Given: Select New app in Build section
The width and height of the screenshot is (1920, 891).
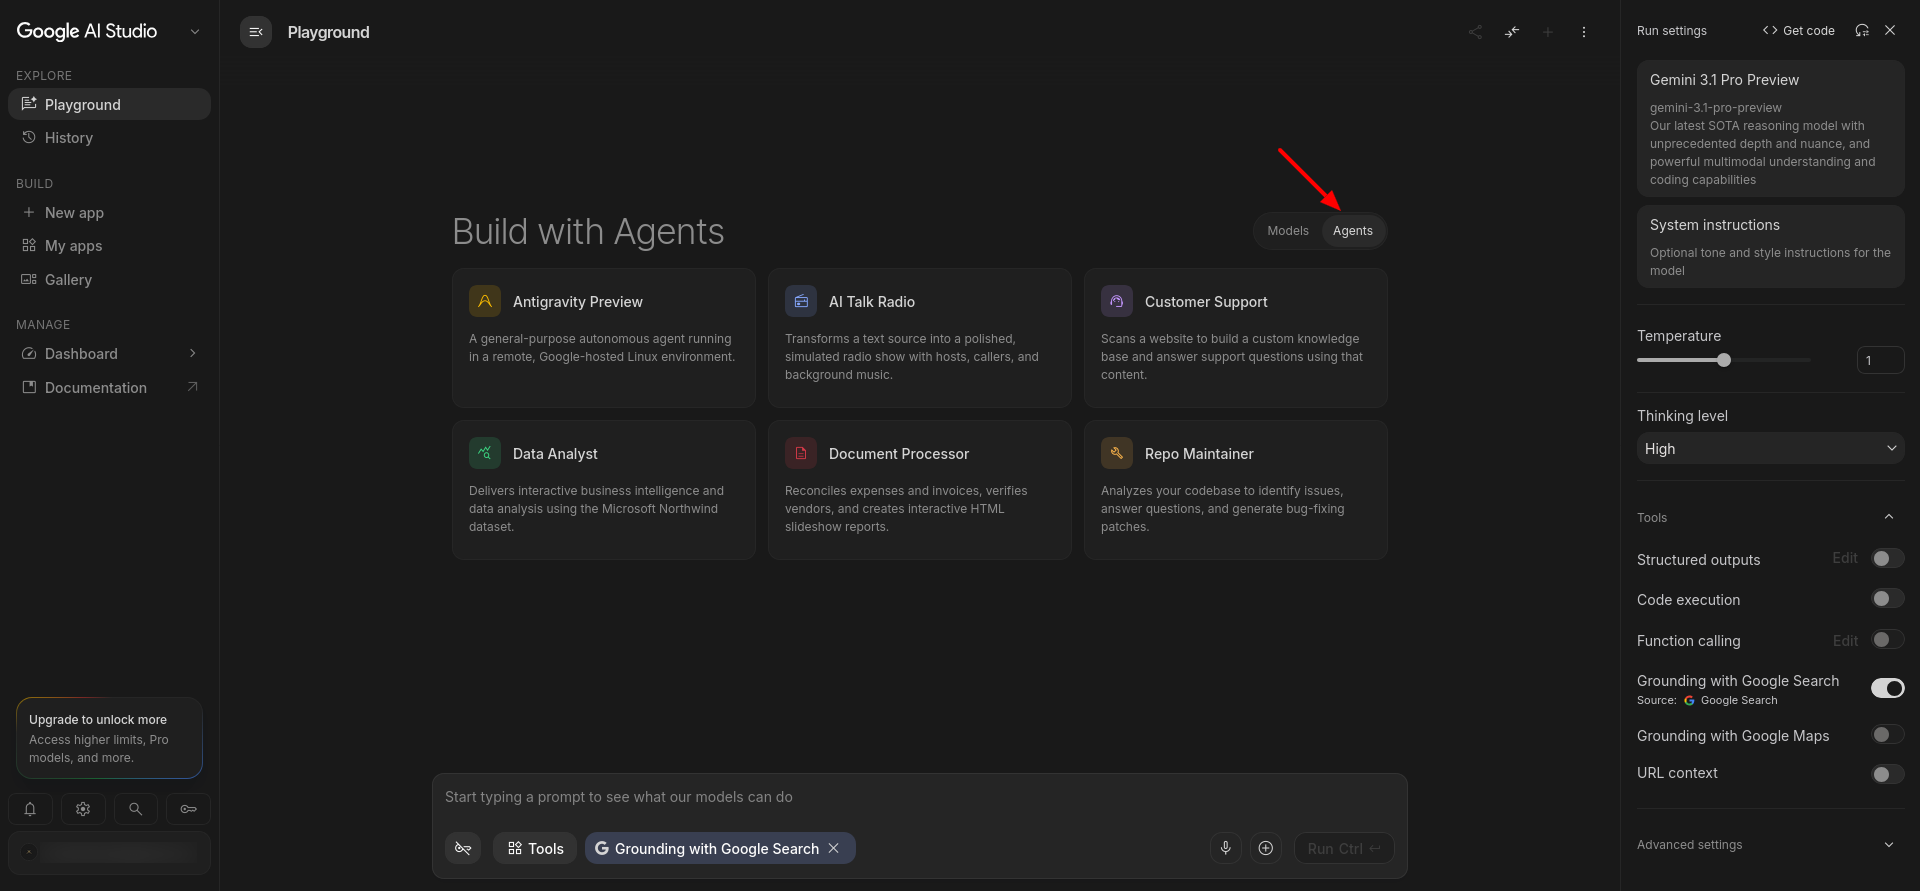Looking at the screenshot, I should point(110,212).
